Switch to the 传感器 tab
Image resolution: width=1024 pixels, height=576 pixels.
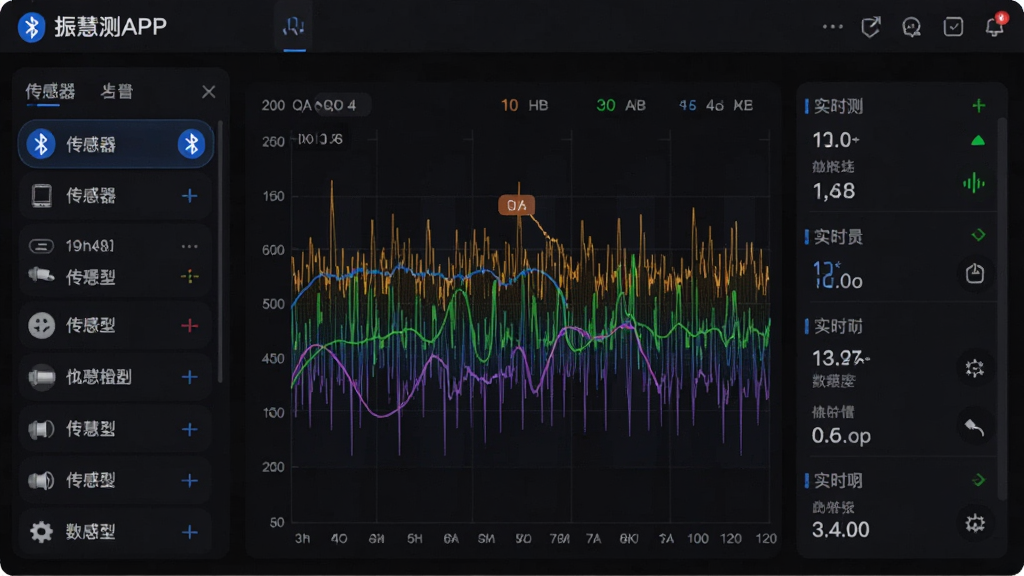(50, 91)
